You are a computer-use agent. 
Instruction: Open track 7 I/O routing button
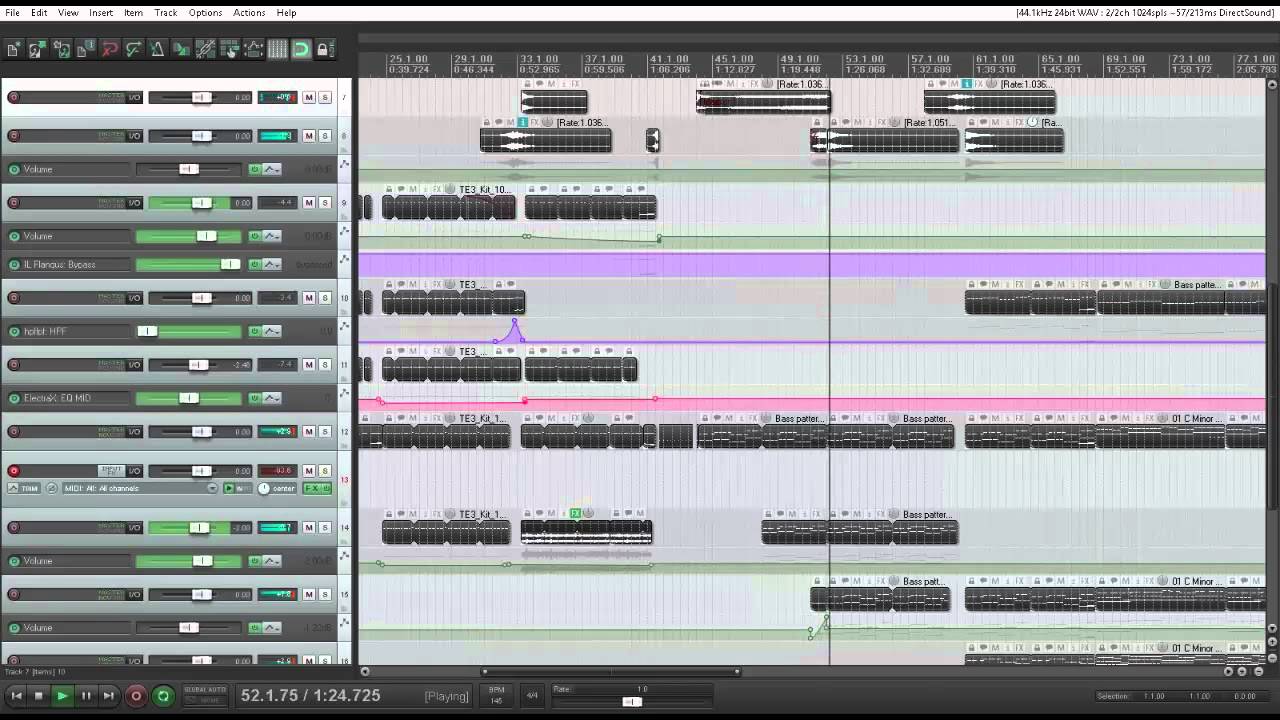click(134, 97)
